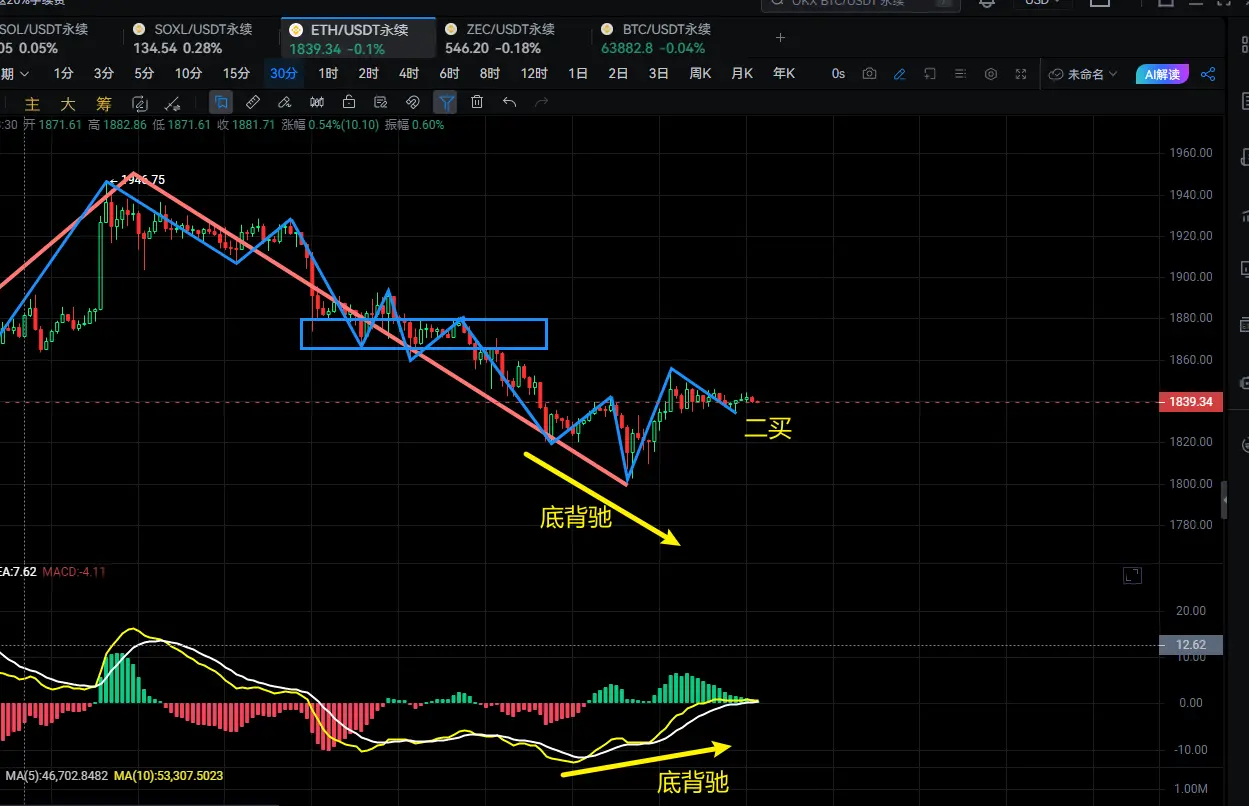Toggle the blue drawing pencil tool
The height and width of the screenshot is (806, 1249).
(899, 74)
